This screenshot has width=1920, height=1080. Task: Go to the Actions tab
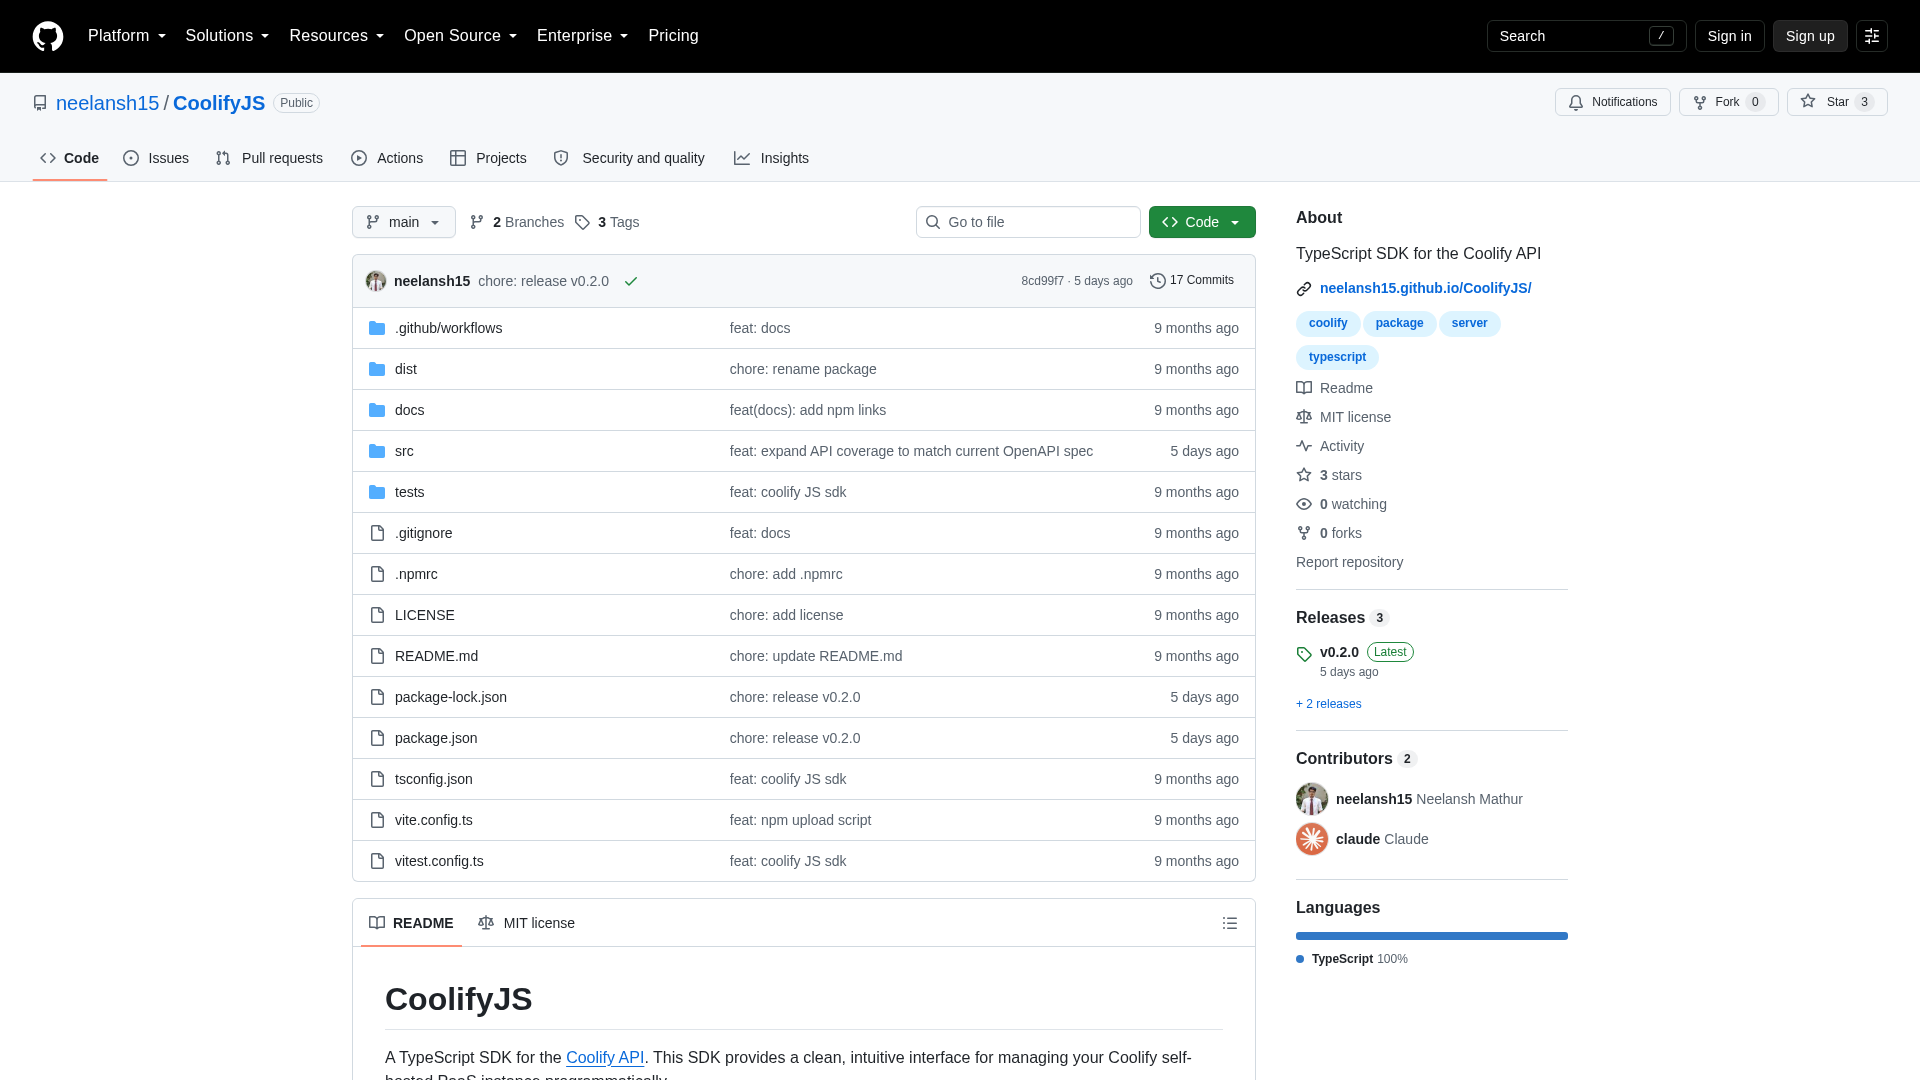pyautogui.click(x=387, y=158)
